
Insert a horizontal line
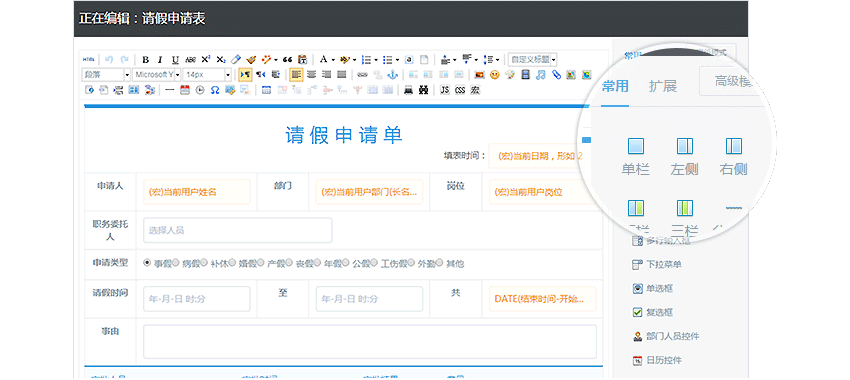(x=170, y=90)
